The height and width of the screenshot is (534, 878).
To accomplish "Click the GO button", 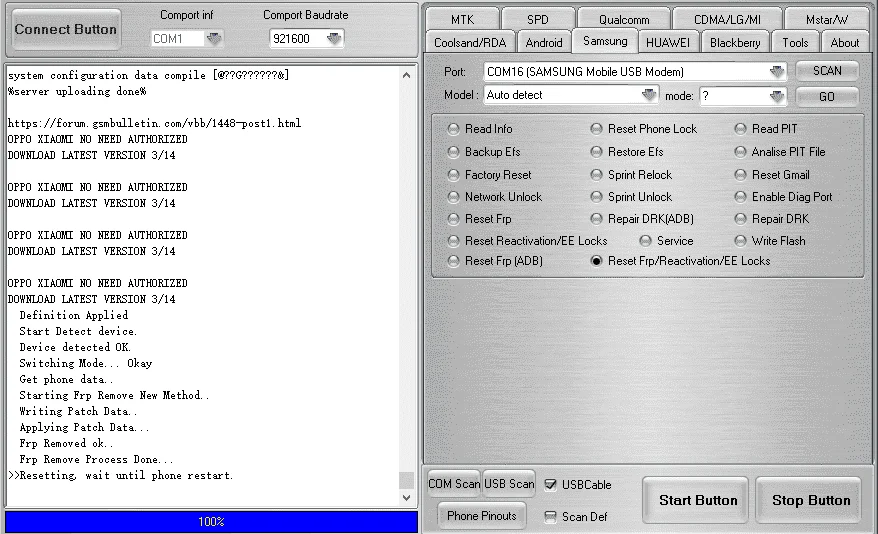I will pos(827,96).
